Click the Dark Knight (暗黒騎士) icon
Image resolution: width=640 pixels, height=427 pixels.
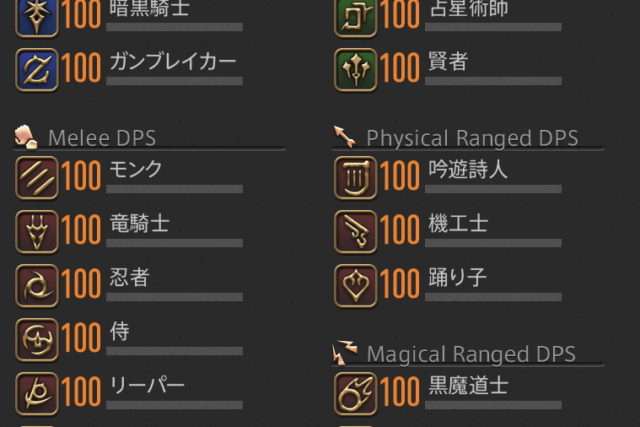tap(37, 17)
